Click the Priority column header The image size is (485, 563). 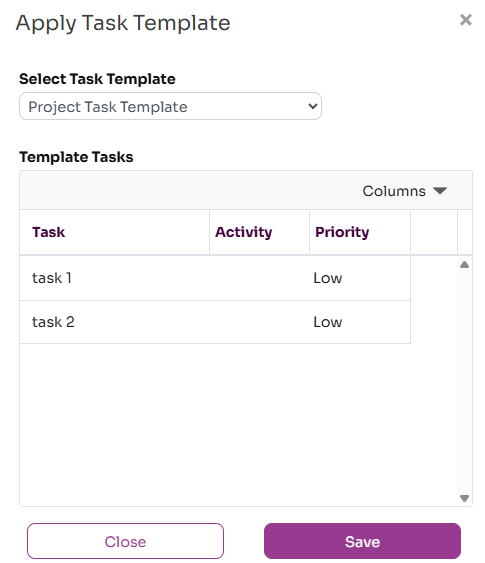[x=360, y=232]
